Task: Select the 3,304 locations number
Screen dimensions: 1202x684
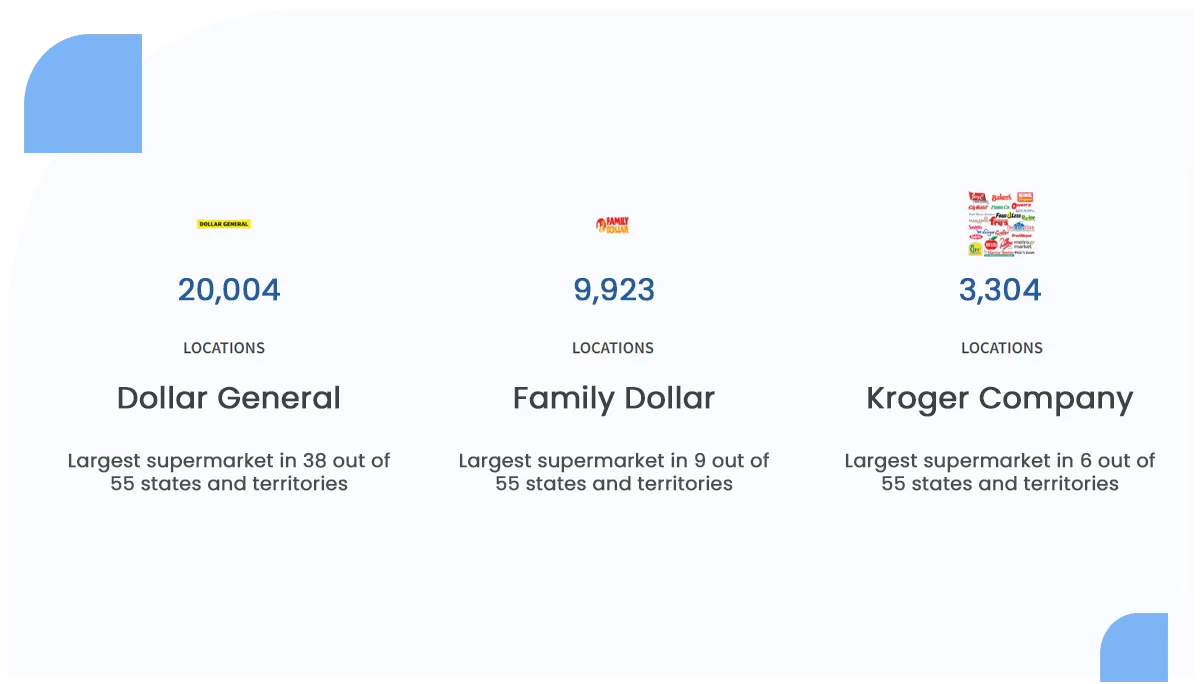Action: (1000, 290)
